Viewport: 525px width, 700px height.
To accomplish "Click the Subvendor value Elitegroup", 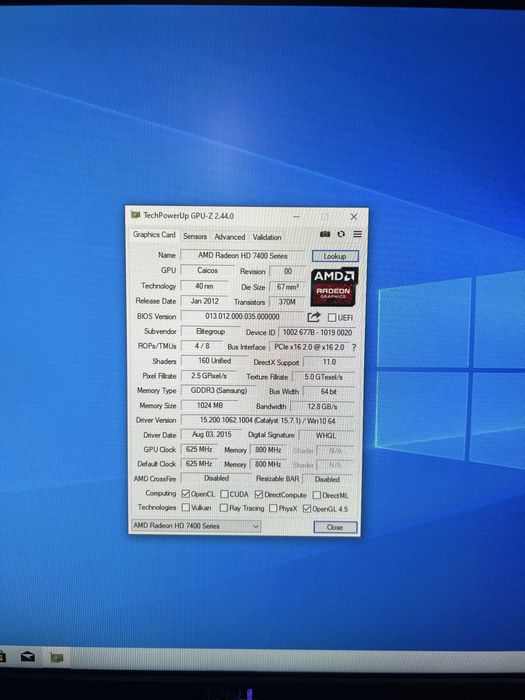I will 210,331.
